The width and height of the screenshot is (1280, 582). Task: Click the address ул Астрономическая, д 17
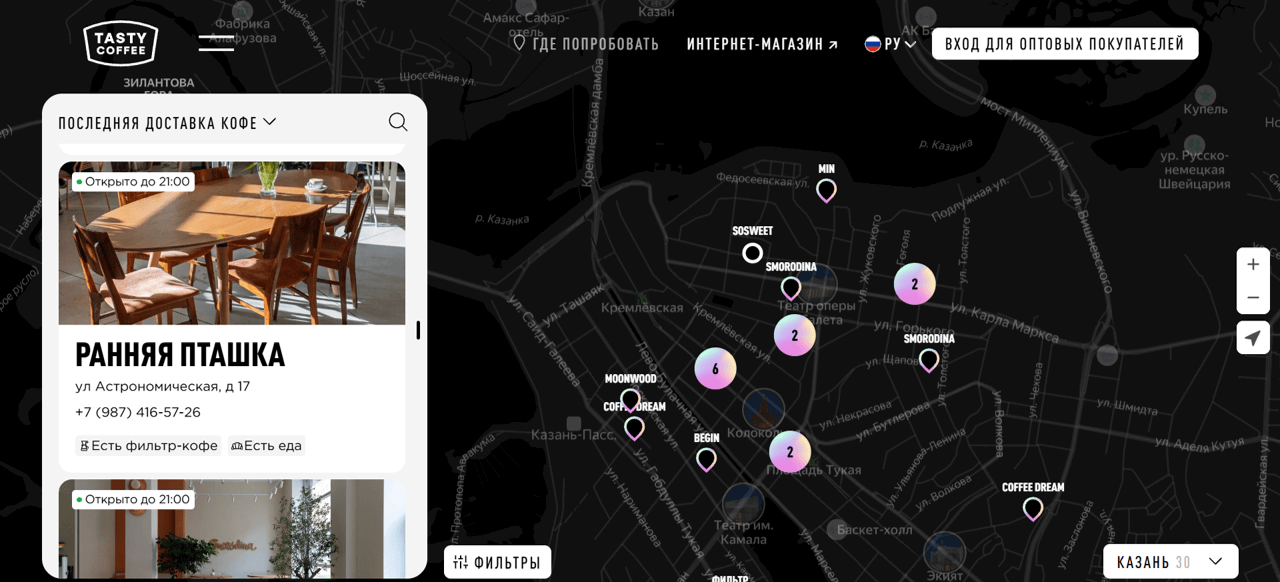click(x=162, y=386)
